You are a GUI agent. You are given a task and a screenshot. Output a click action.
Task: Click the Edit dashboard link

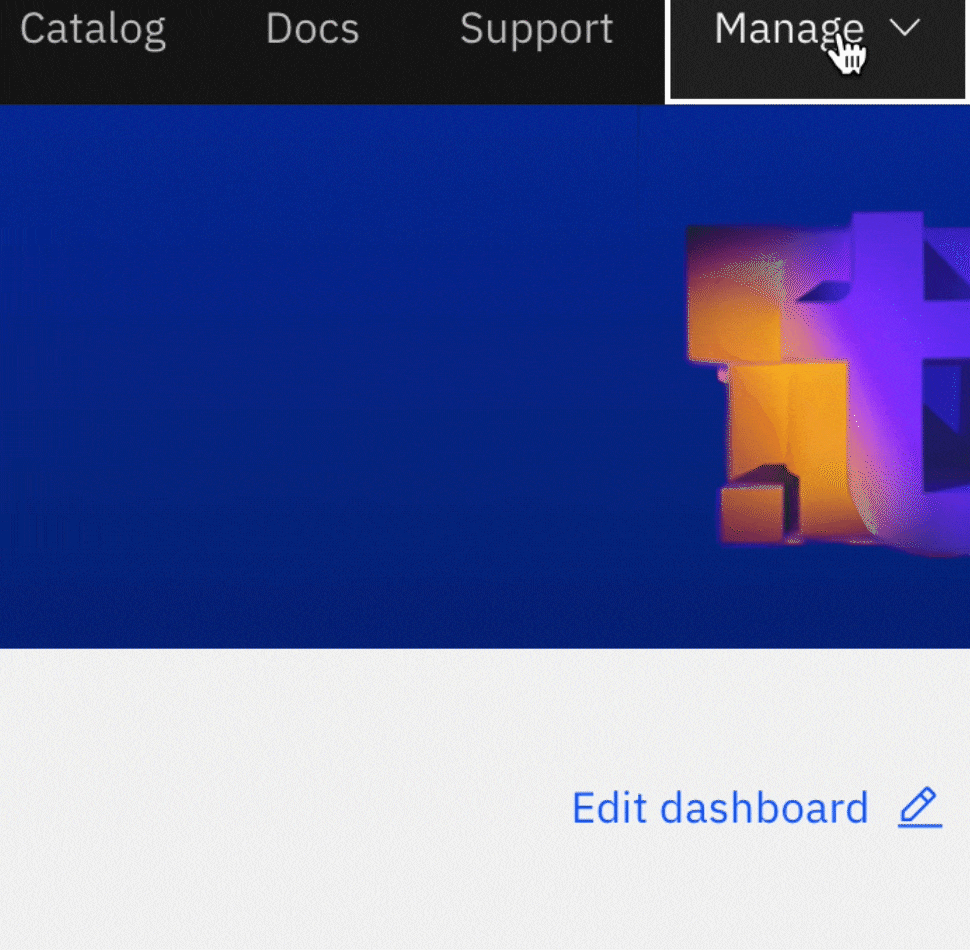720,808
